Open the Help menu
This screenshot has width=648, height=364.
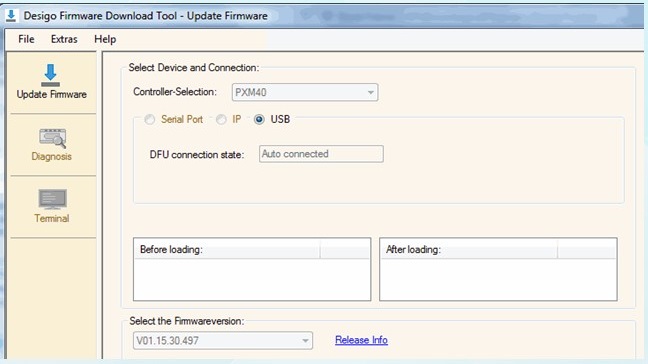click(105, 39)
